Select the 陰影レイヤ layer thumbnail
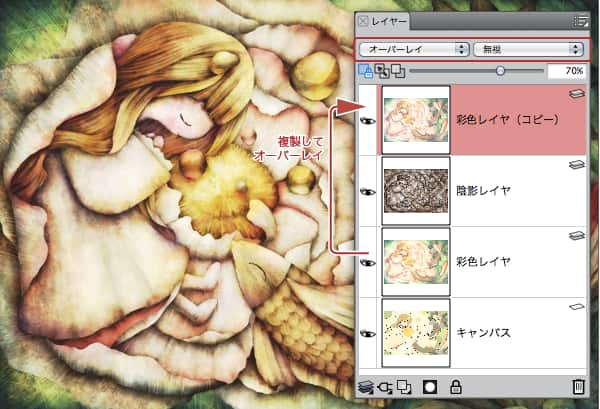 416,191
